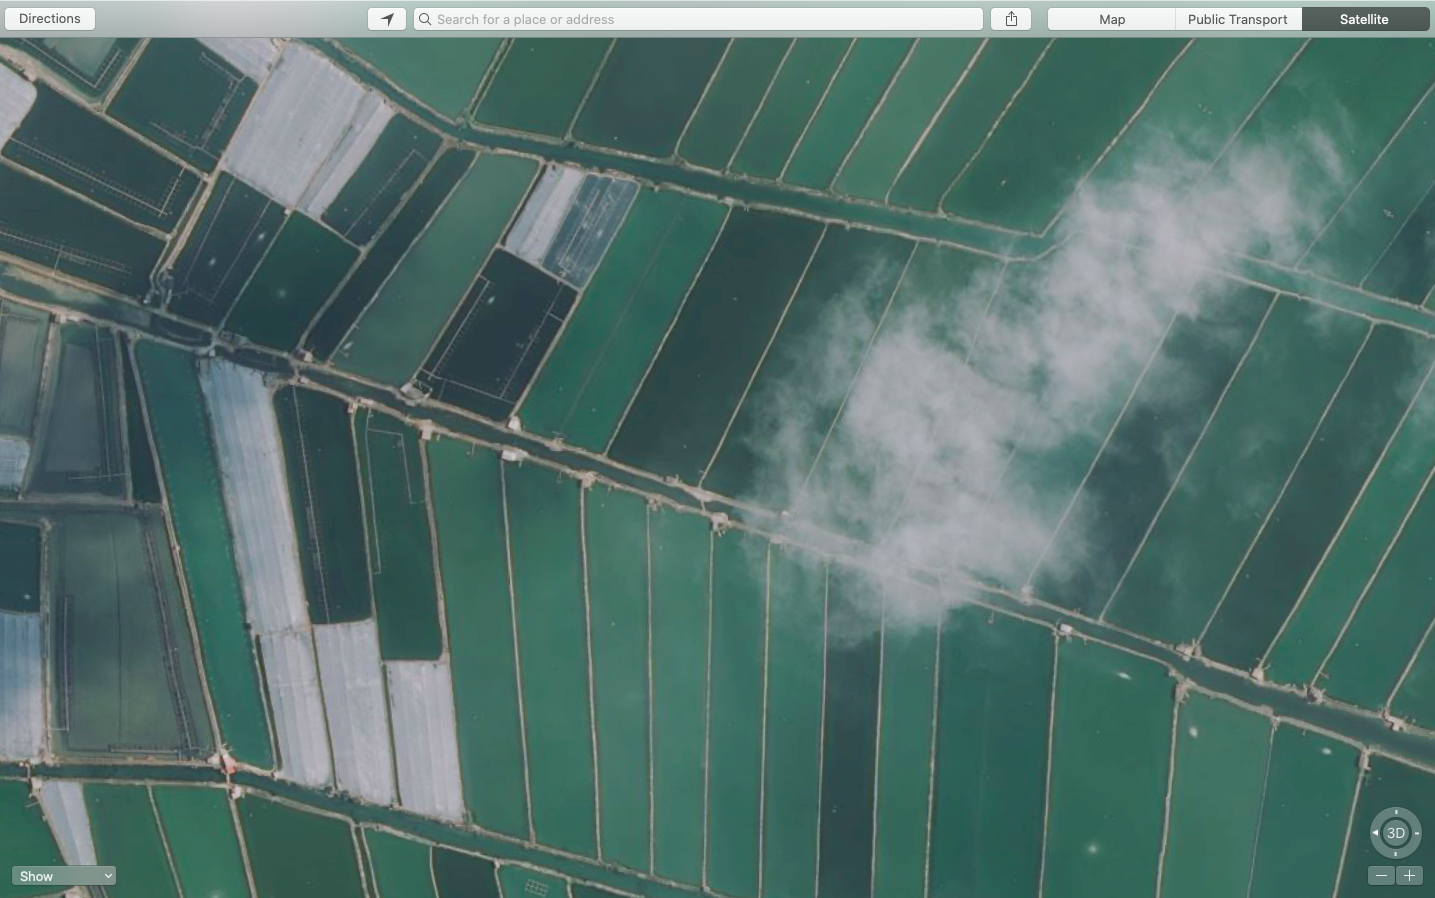Open the Show dropdown menu

[64, 876]
